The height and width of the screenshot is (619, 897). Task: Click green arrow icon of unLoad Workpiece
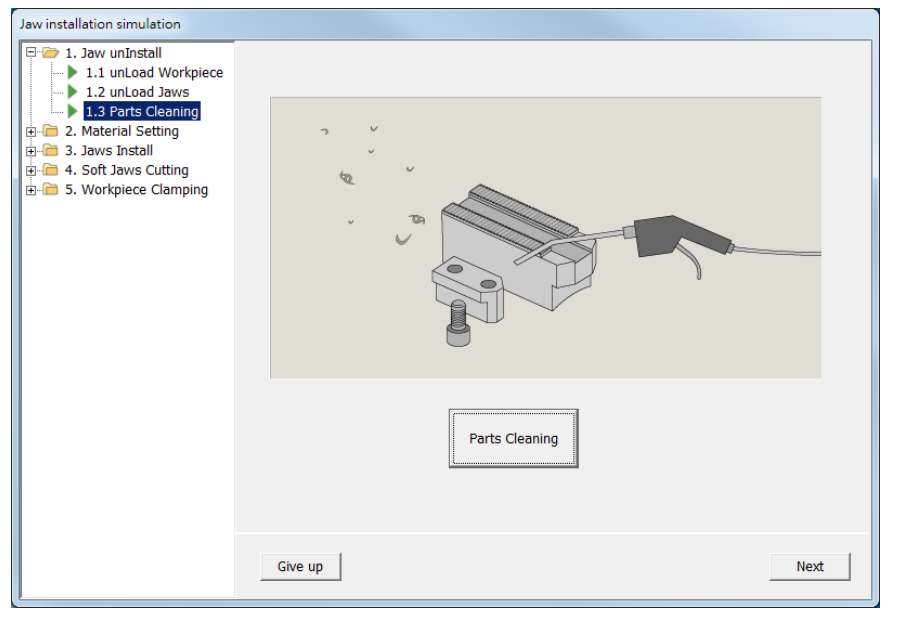(x=72, y=72)
